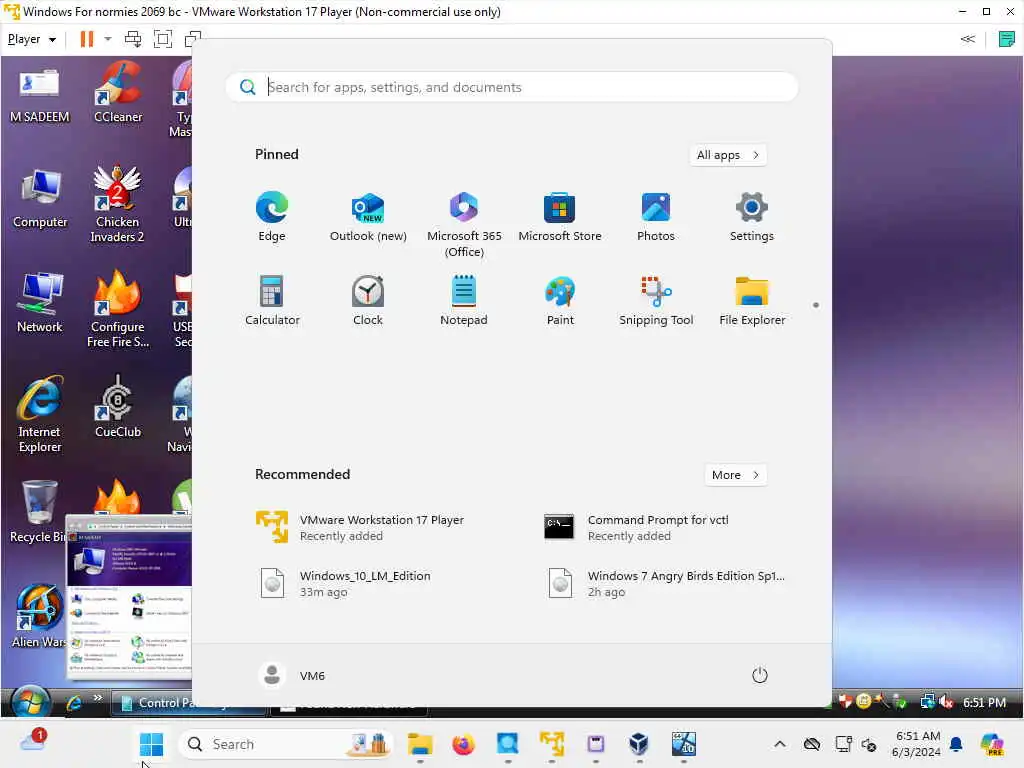Open Edge from pinned apps
The width and height of the screenshot is (1024, 768).
tap(272, 217)
